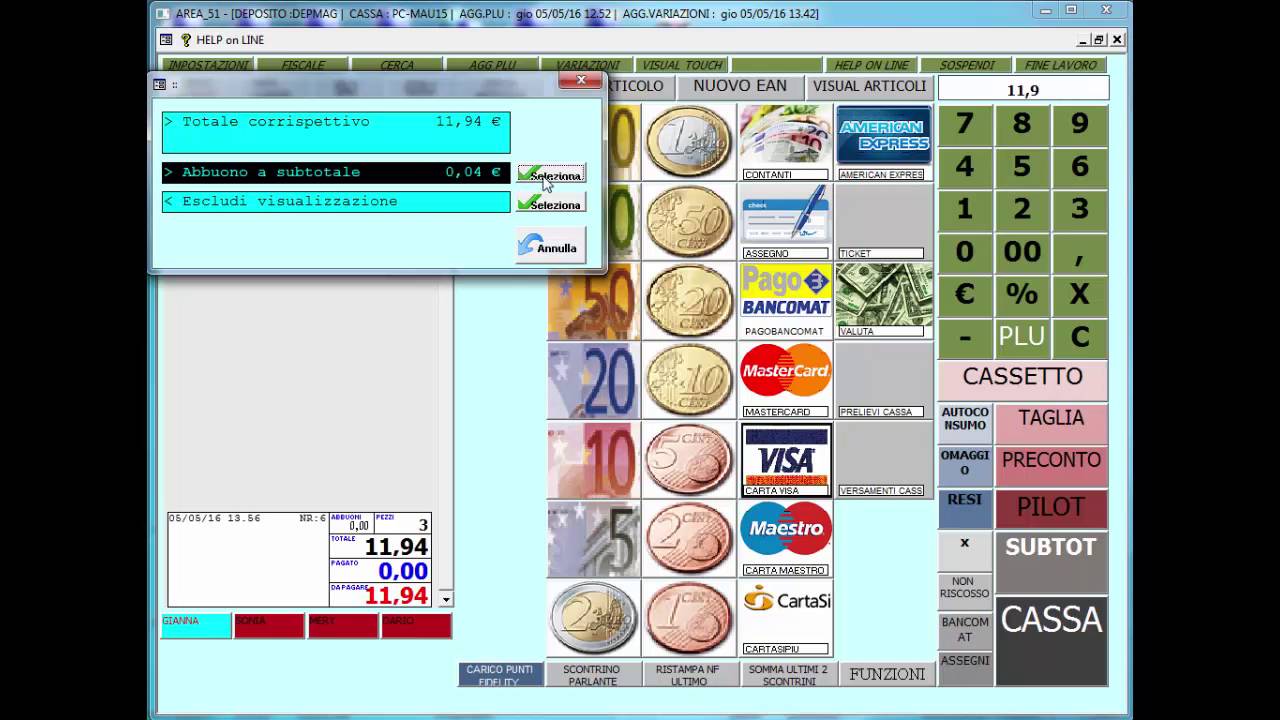Select MasterCard payment

785,380
